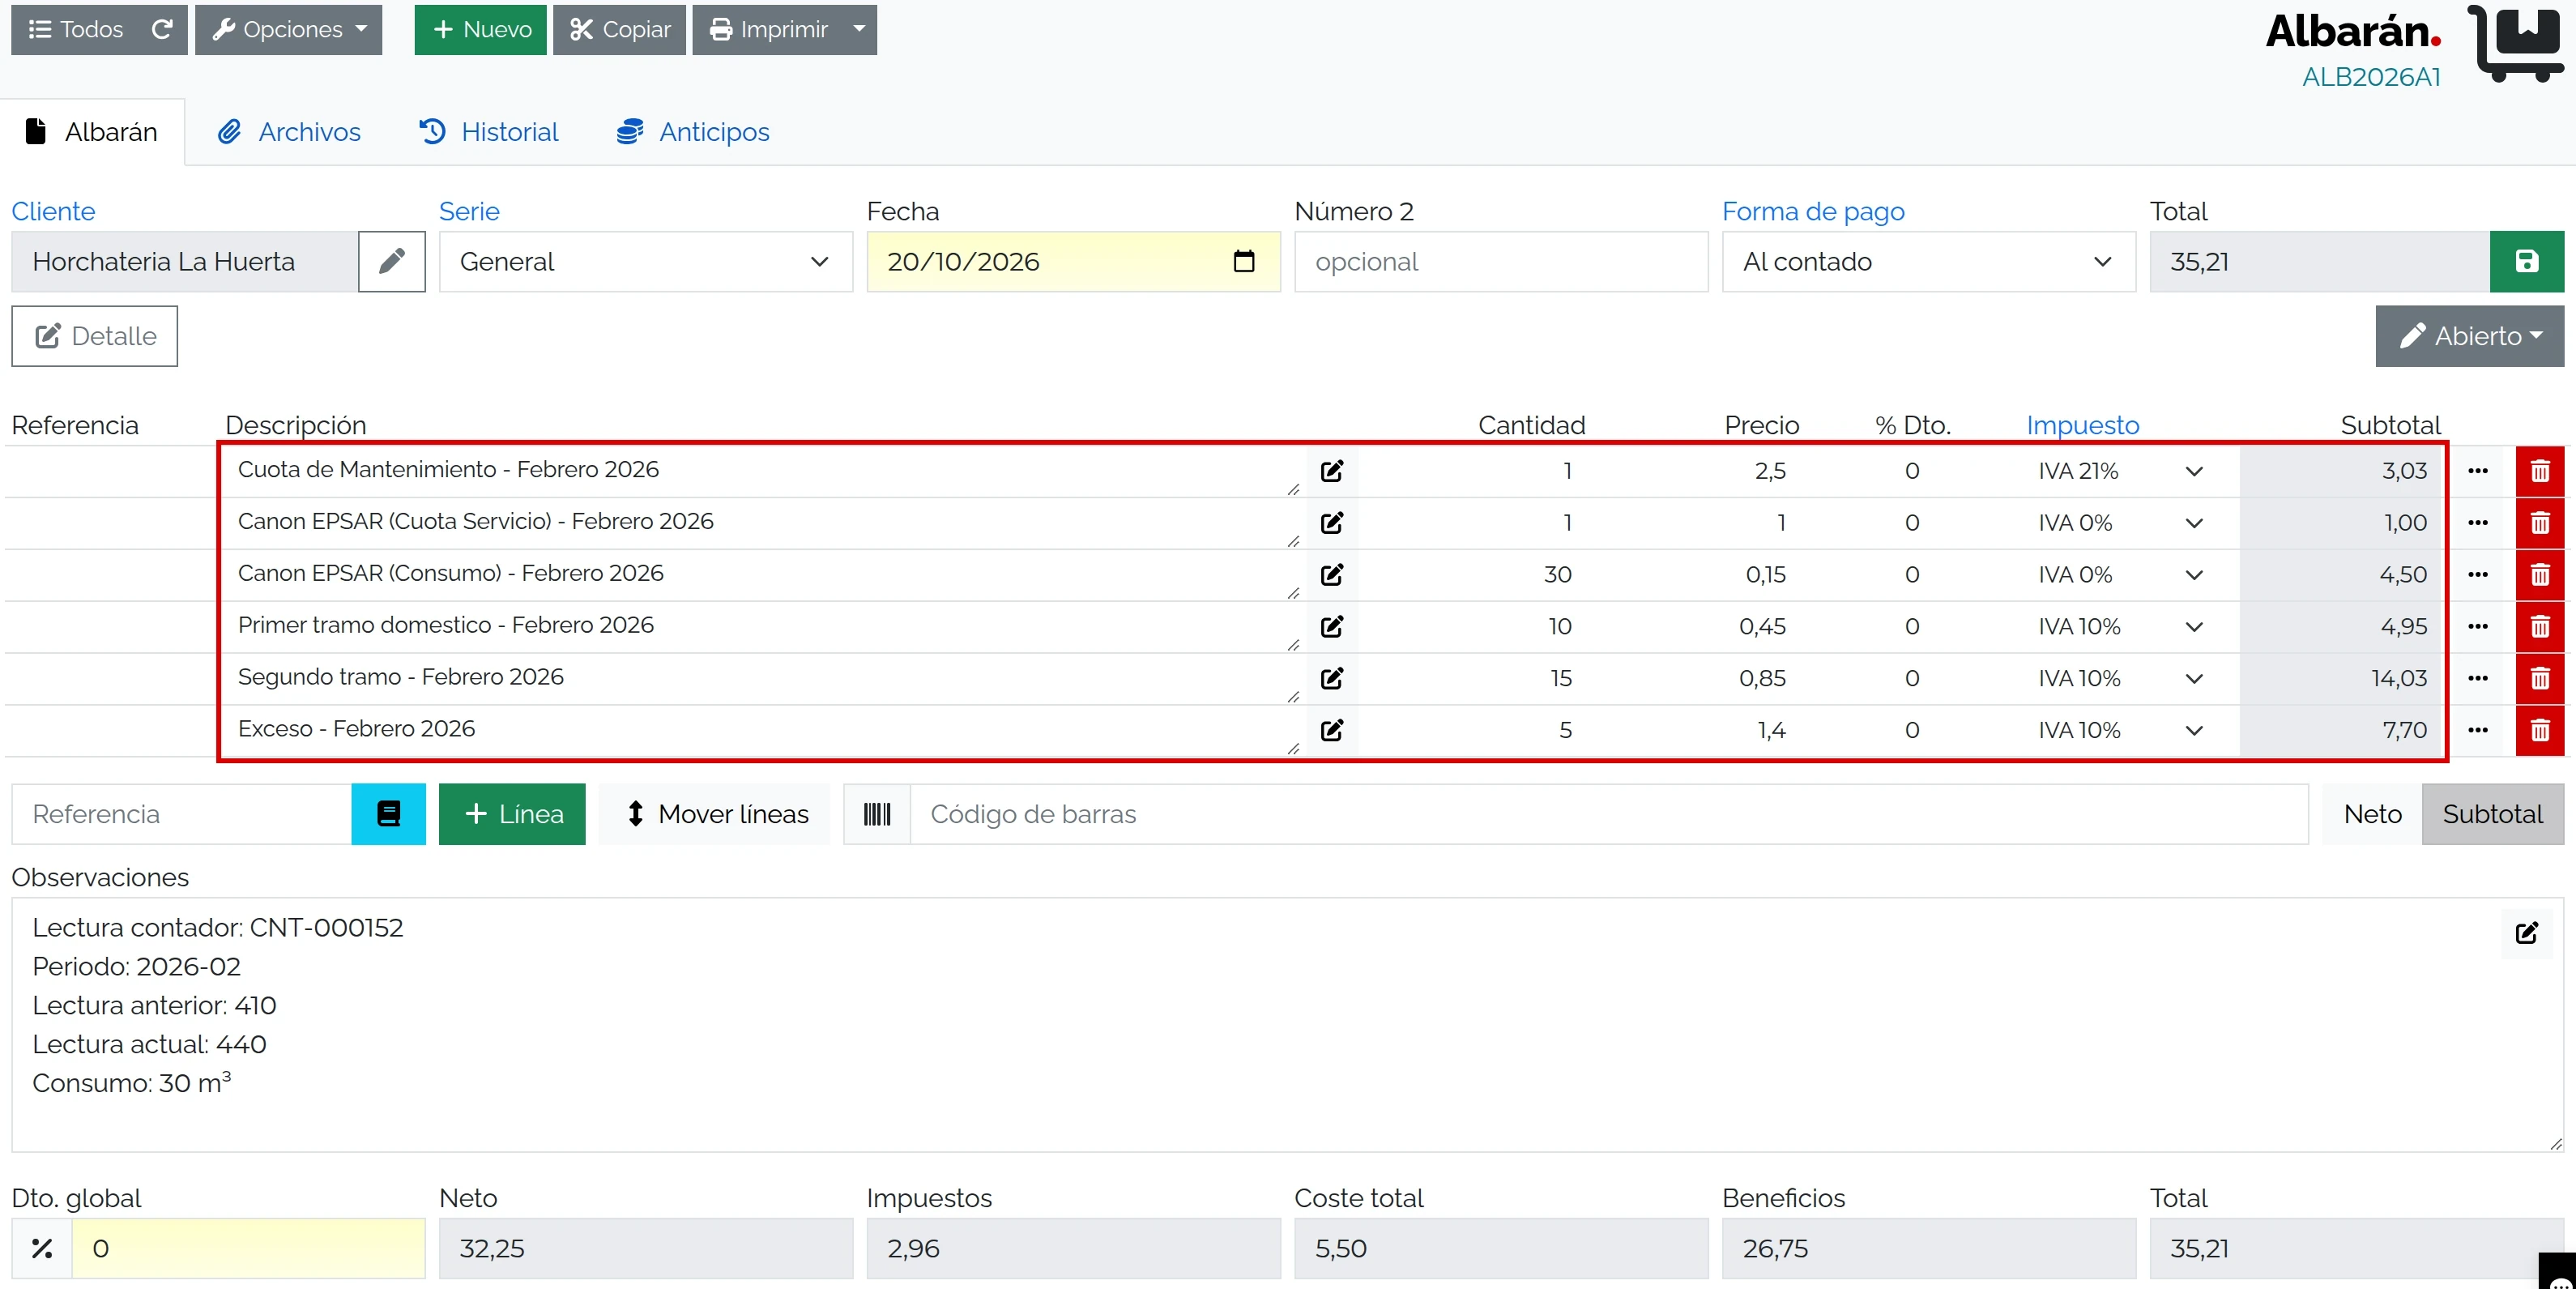
Task: Click the pencil icon beside Horchateria La Huerta
Action: pyautogui.click(x=392, y=262)
